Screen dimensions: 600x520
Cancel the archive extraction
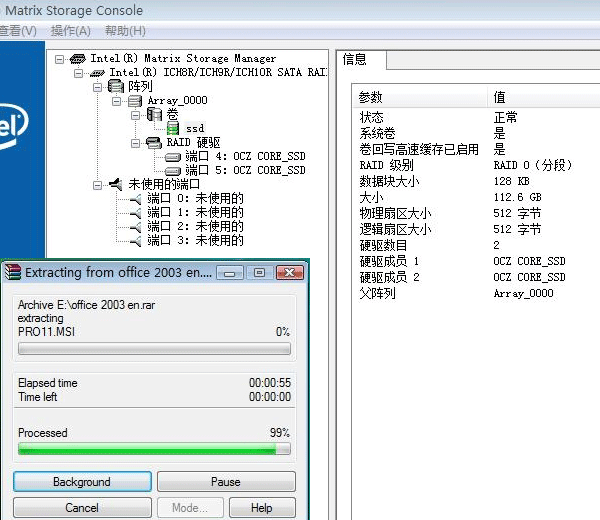[82, 508]
